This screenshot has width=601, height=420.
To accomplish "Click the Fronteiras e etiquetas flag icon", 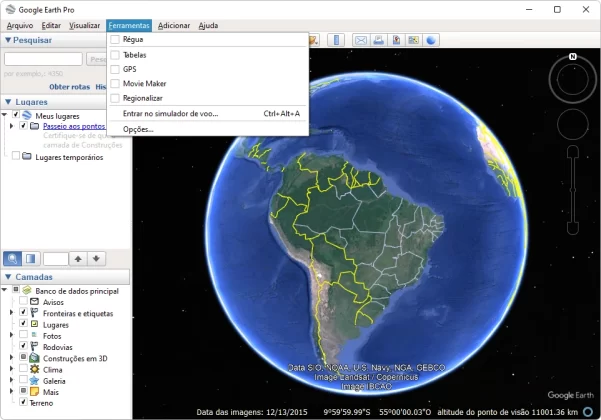I will [x=34, y=313].
